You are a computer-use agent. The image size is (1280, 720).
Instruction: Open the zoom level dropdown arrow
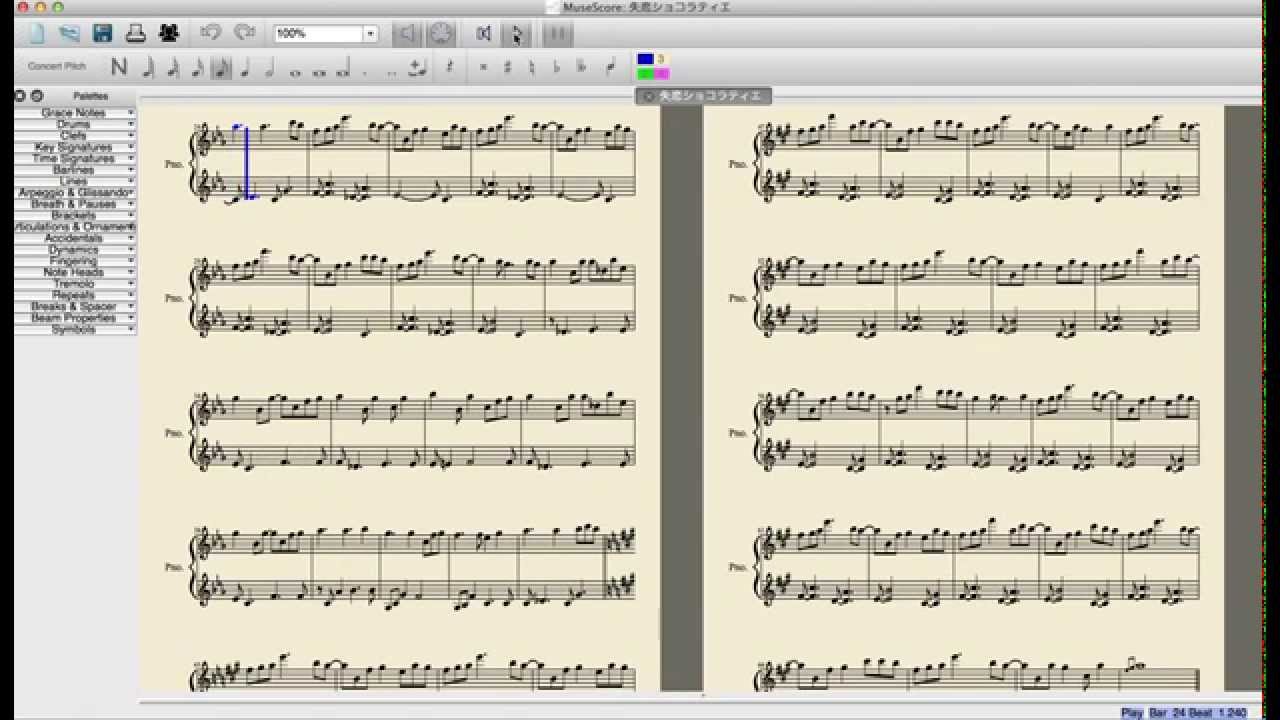(370, 34)
